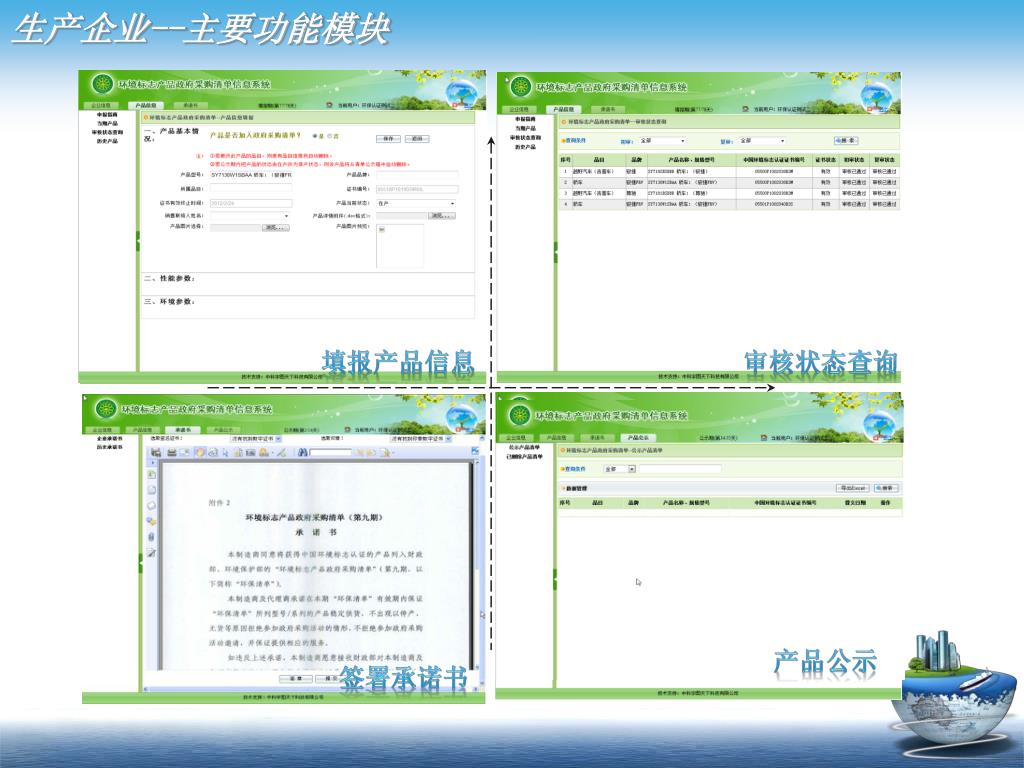Click the user icon before 当前用户 in 填报产品信息 panel
This screenshot has height=768, width=1024.
coord(330,105)
